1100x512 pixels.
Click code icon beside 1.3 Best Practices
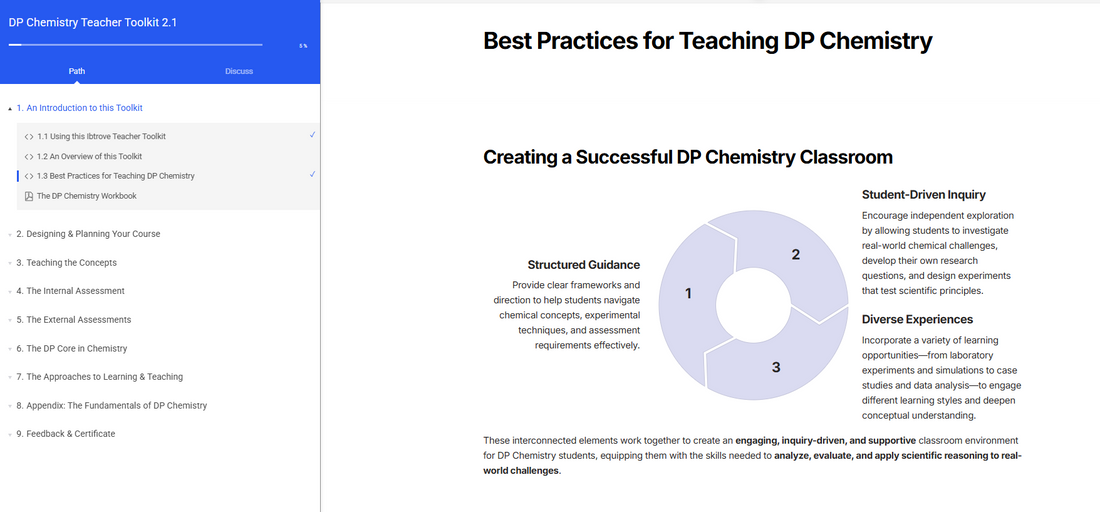coord(29,176)
